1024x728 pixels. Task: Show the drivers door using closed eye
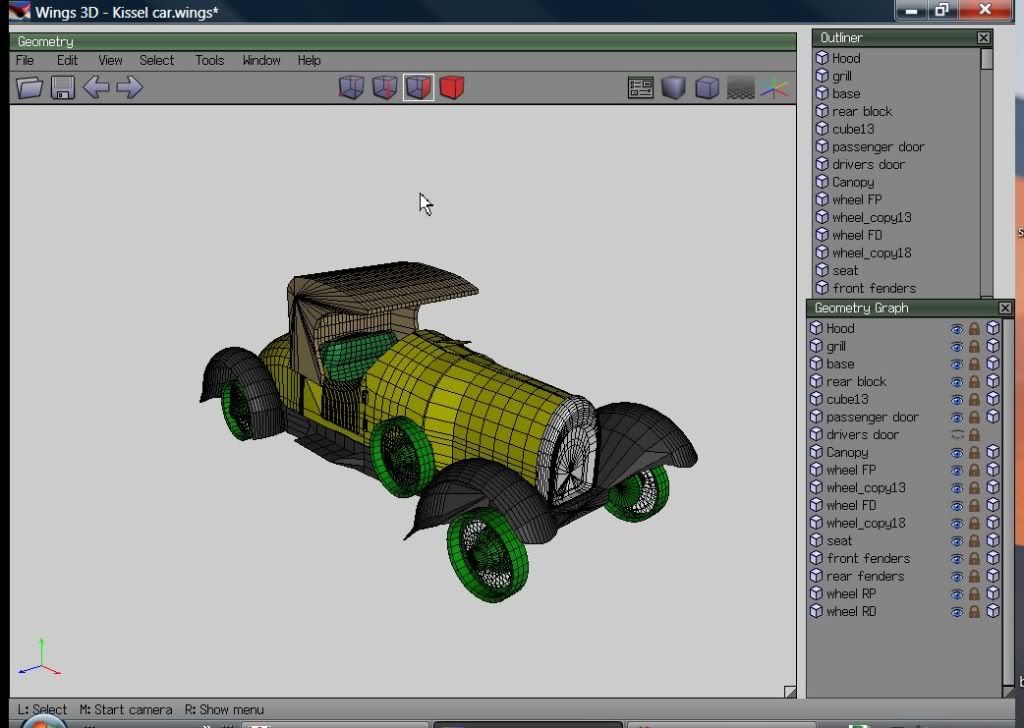tap(957, 435)
